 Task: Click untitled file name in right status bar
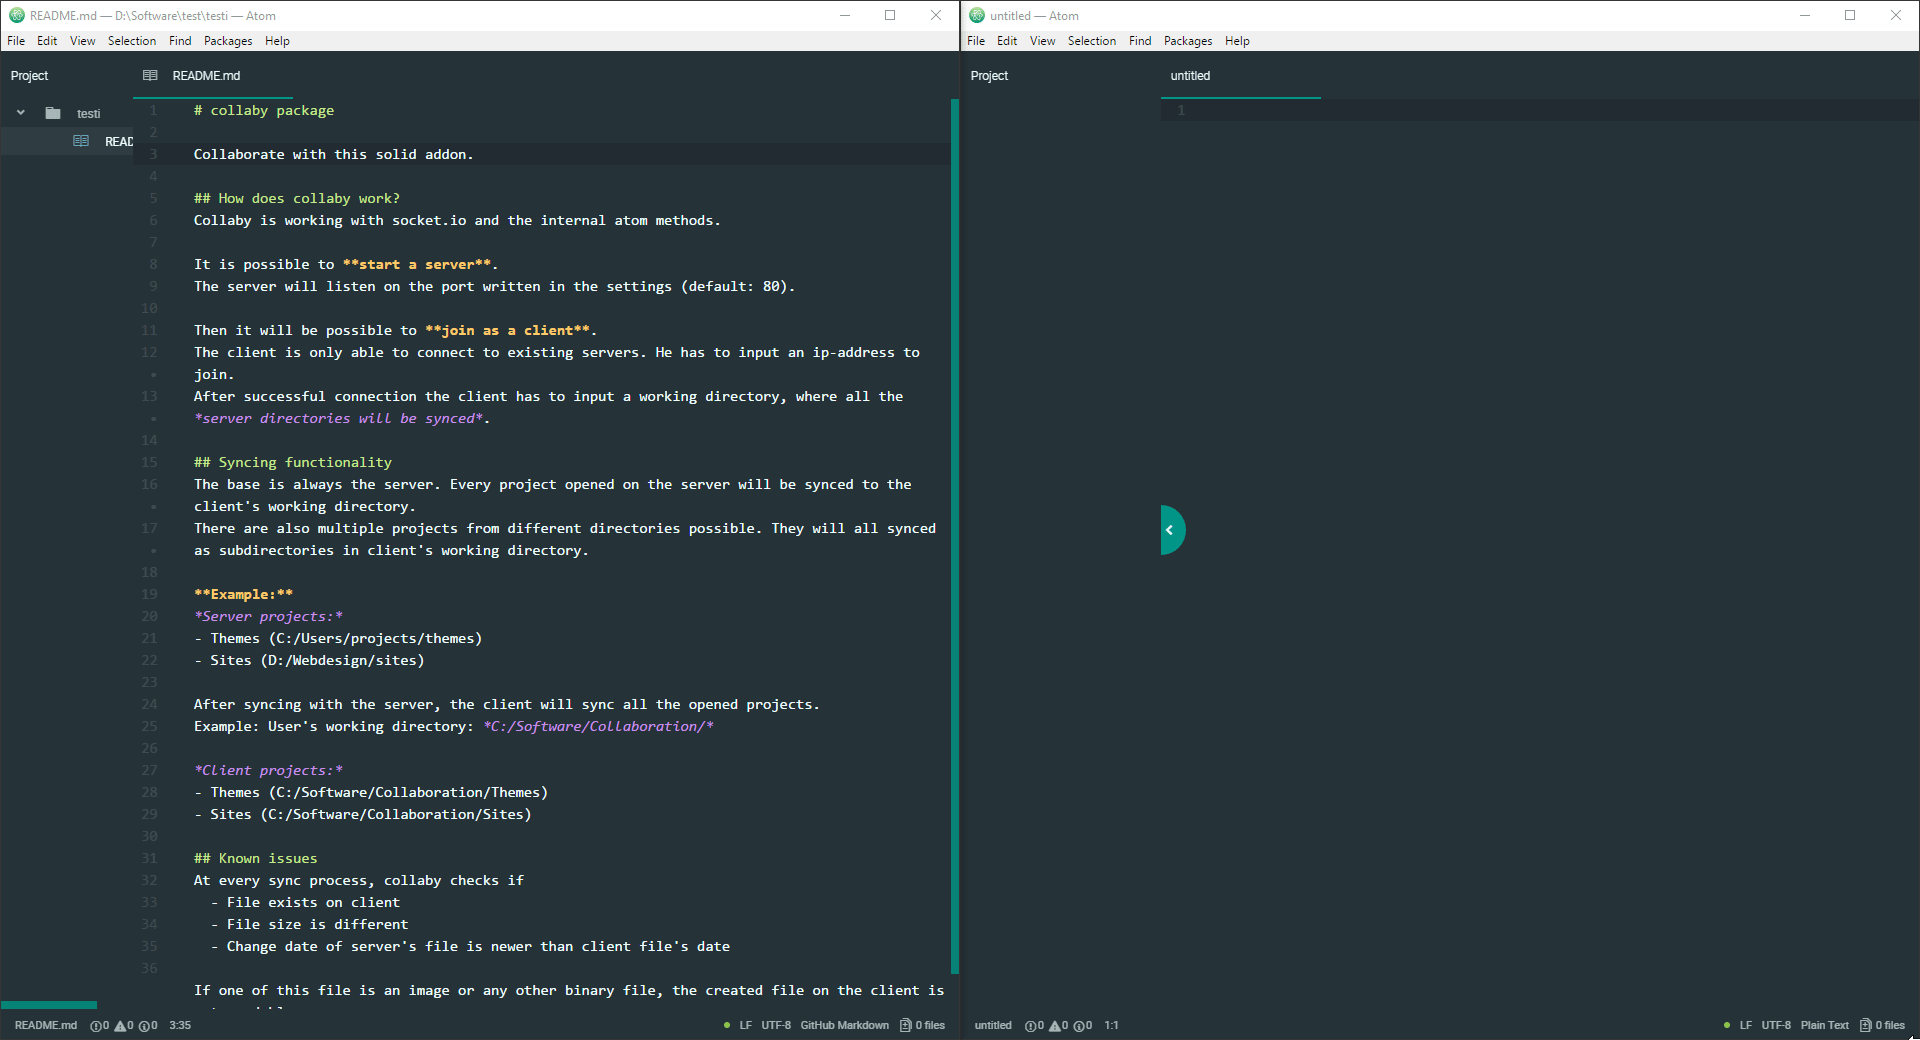pos(993,1025)
